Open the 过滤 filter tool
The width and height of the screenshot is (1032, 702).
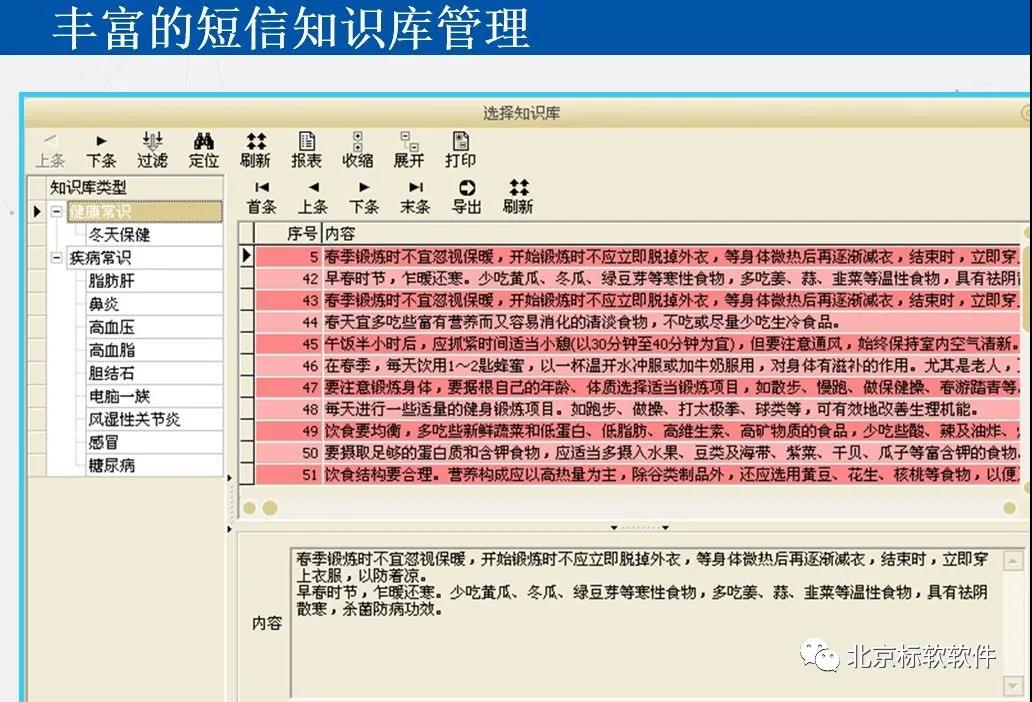pyautogui.click(x=152, y=150)
